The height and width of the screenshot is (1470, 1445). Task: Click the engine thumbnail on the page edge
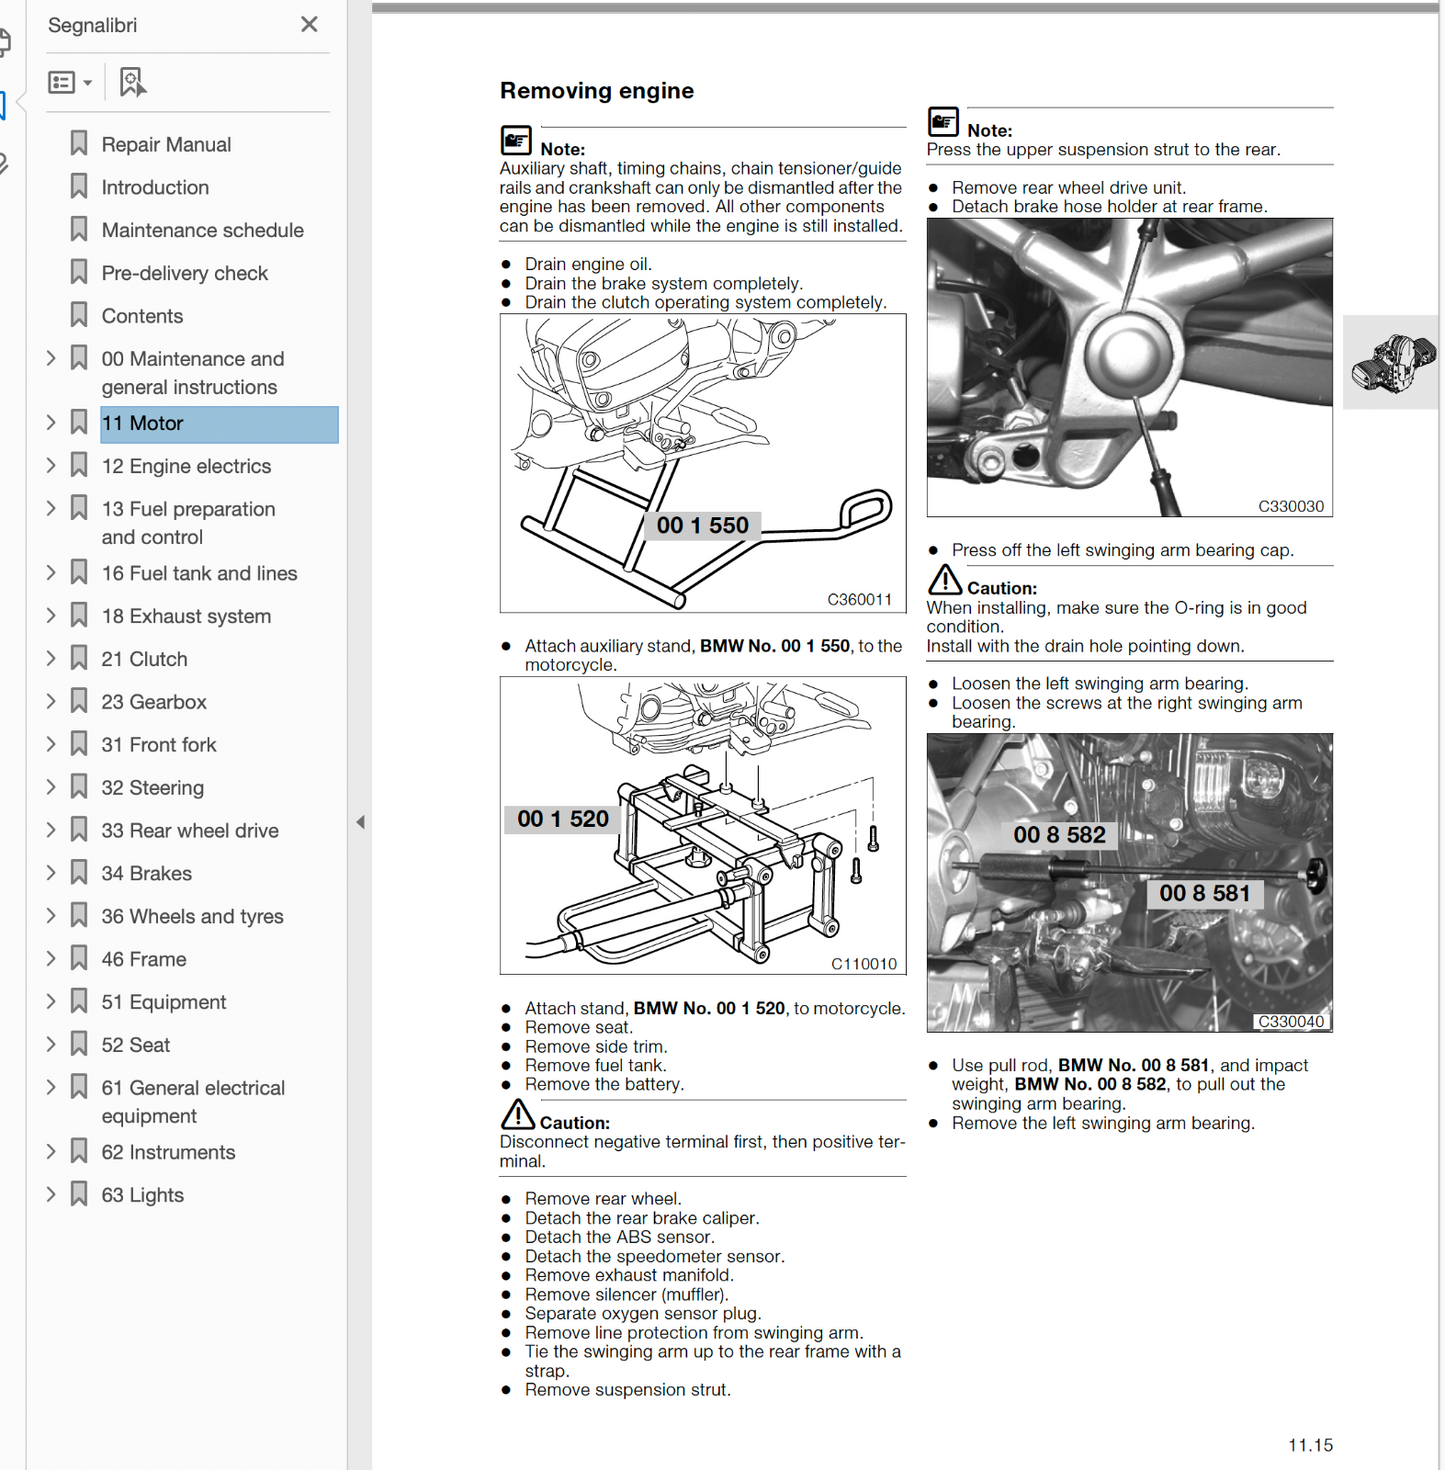1393,362
